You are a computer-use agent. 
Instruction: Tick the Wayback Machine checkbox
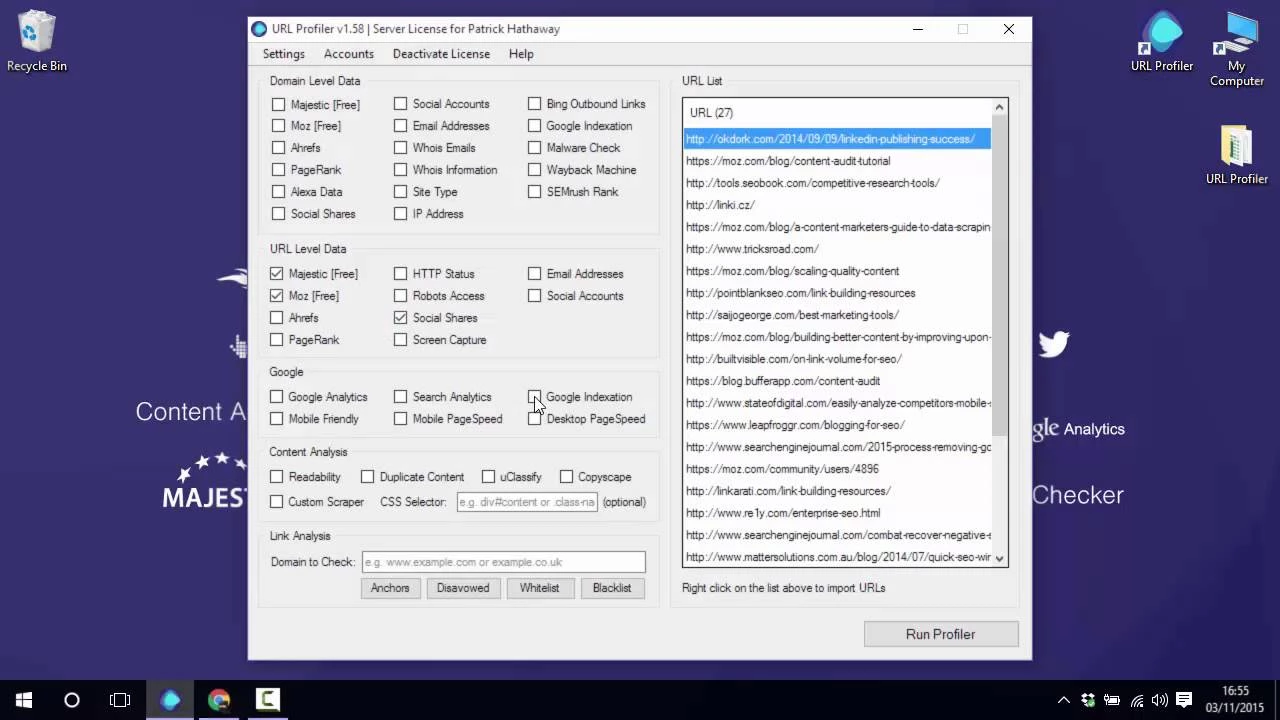(x=534, y=170)
